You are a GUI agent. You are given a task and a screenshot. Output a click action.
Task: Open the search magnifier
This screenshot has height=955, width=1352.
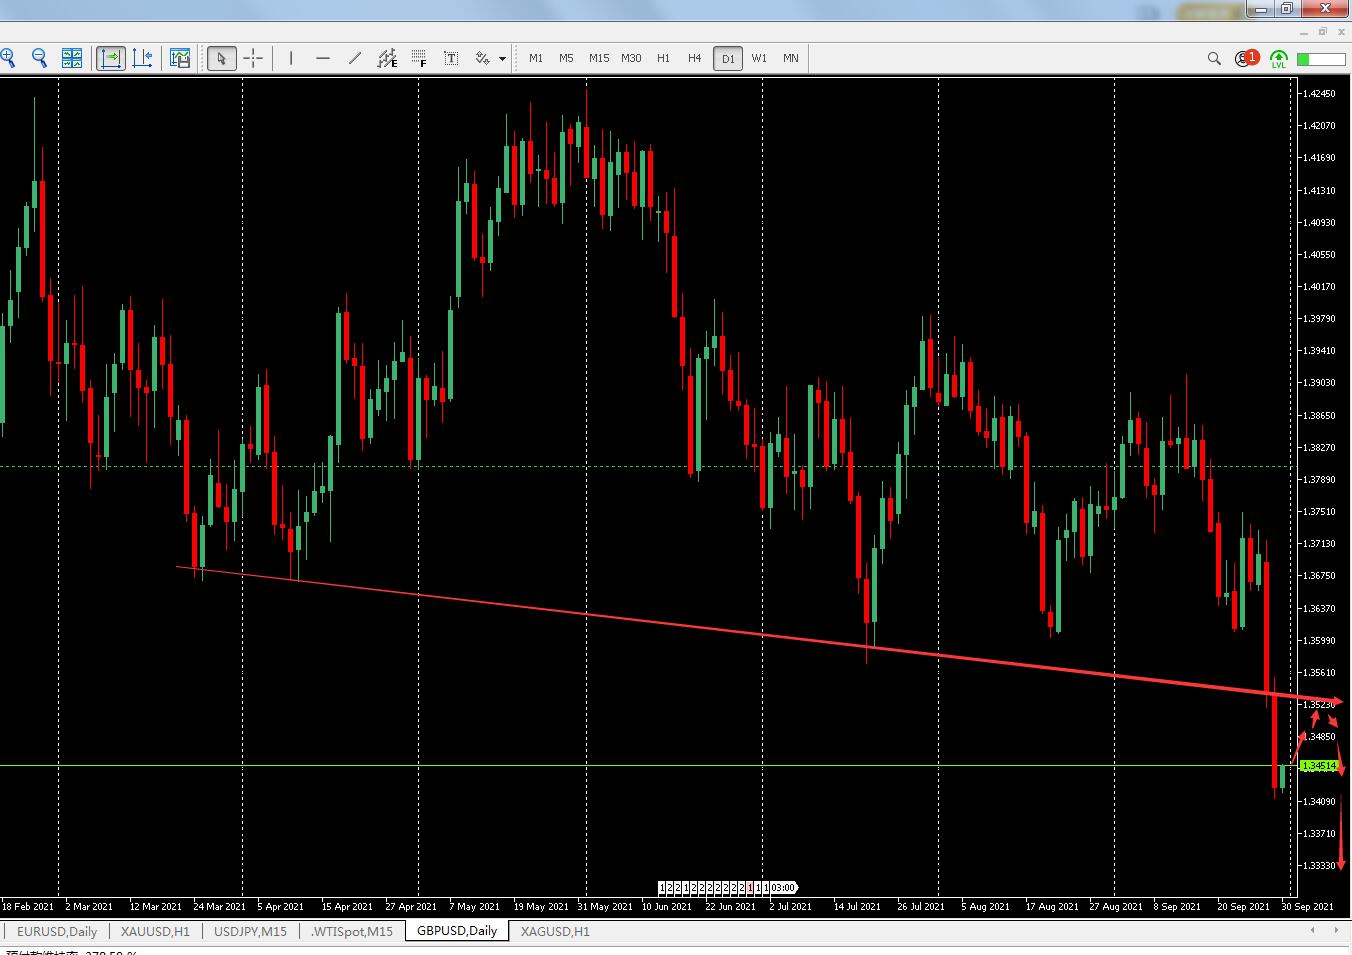[x=1214, y=59]
